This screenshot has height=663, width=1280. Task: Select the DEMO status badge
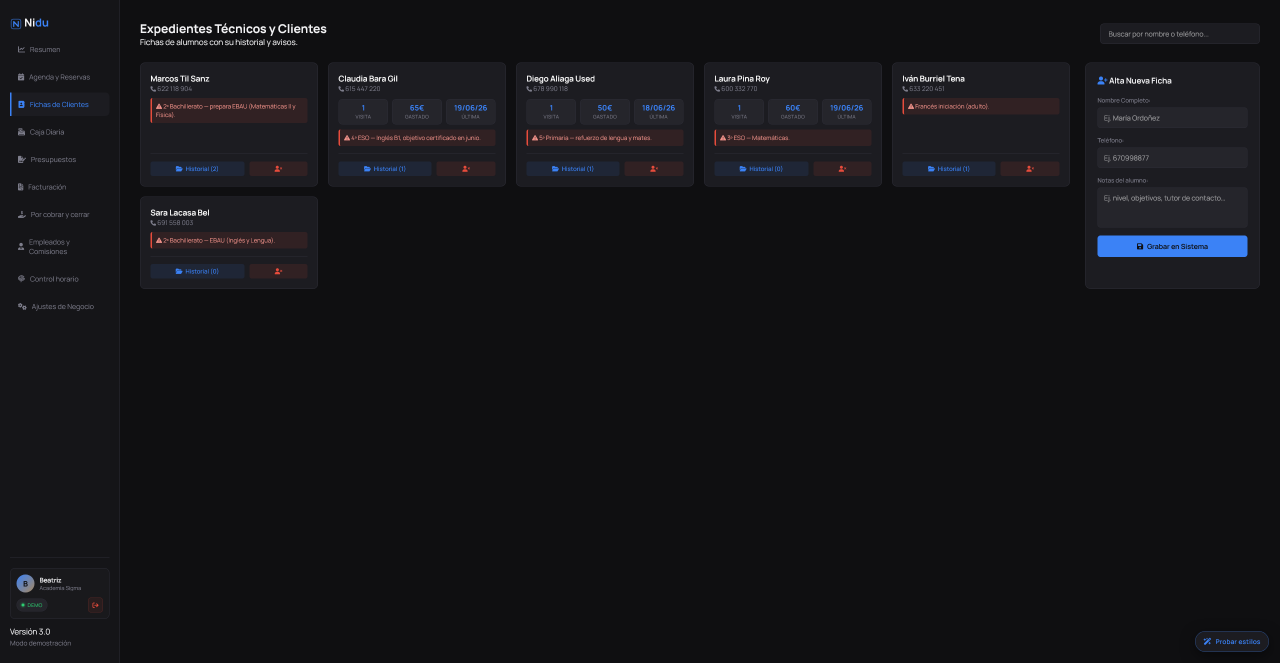(31, 605)
